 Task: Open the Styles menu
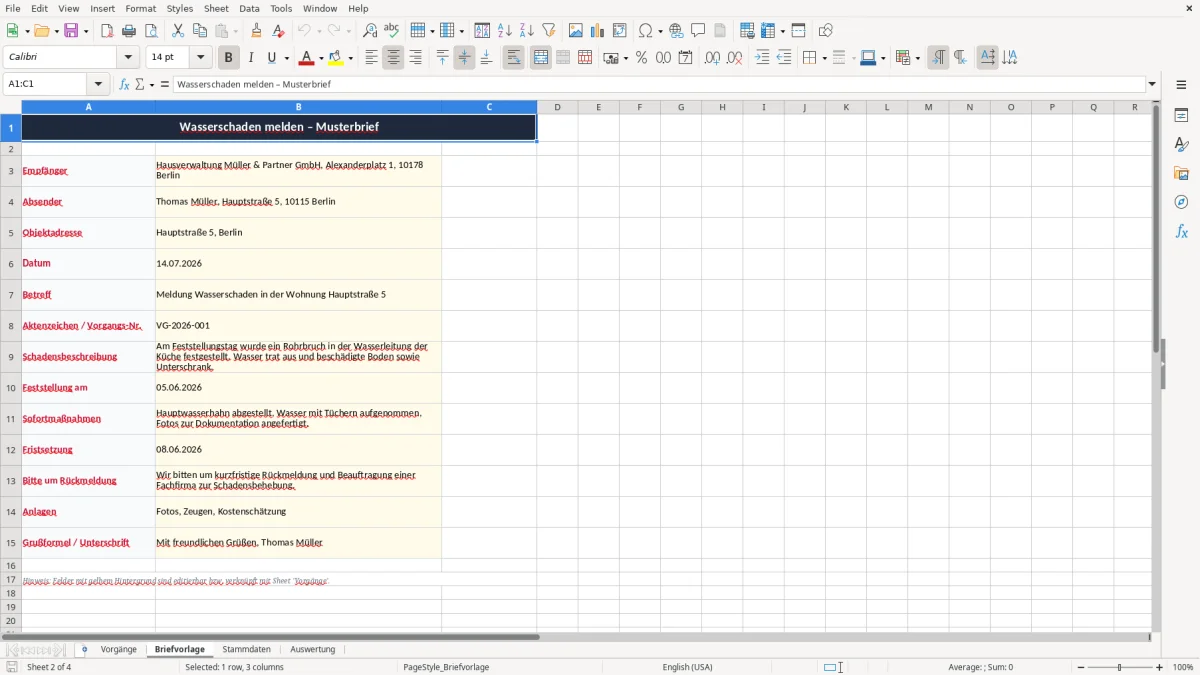180,8
